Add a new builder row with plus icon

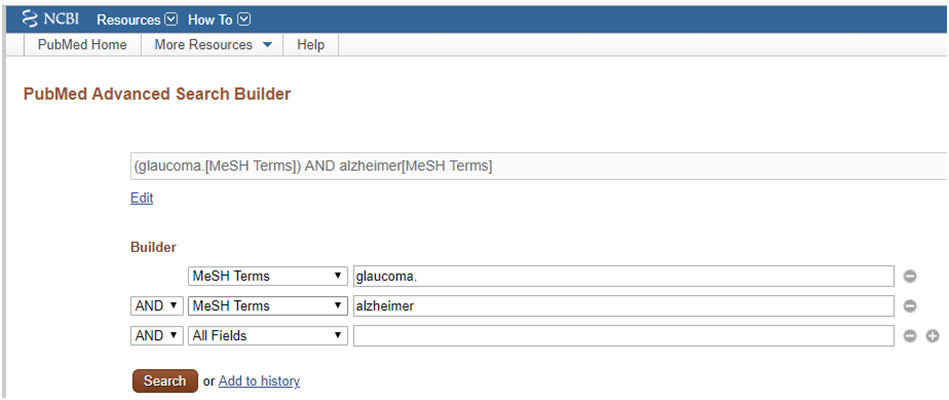pyautogui.click(x=933, y=336)
